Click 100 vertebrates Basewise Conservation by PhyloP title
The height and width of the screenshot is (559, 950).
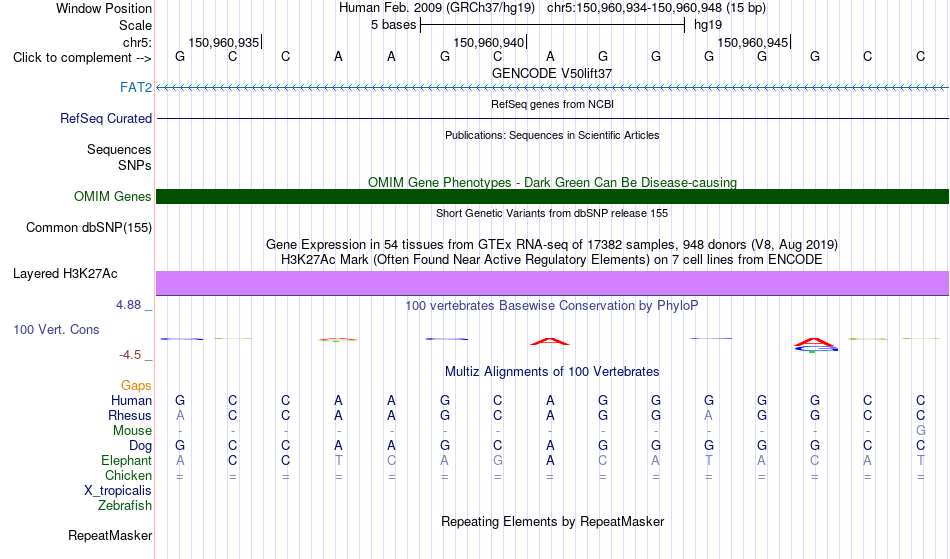point(552,306)
